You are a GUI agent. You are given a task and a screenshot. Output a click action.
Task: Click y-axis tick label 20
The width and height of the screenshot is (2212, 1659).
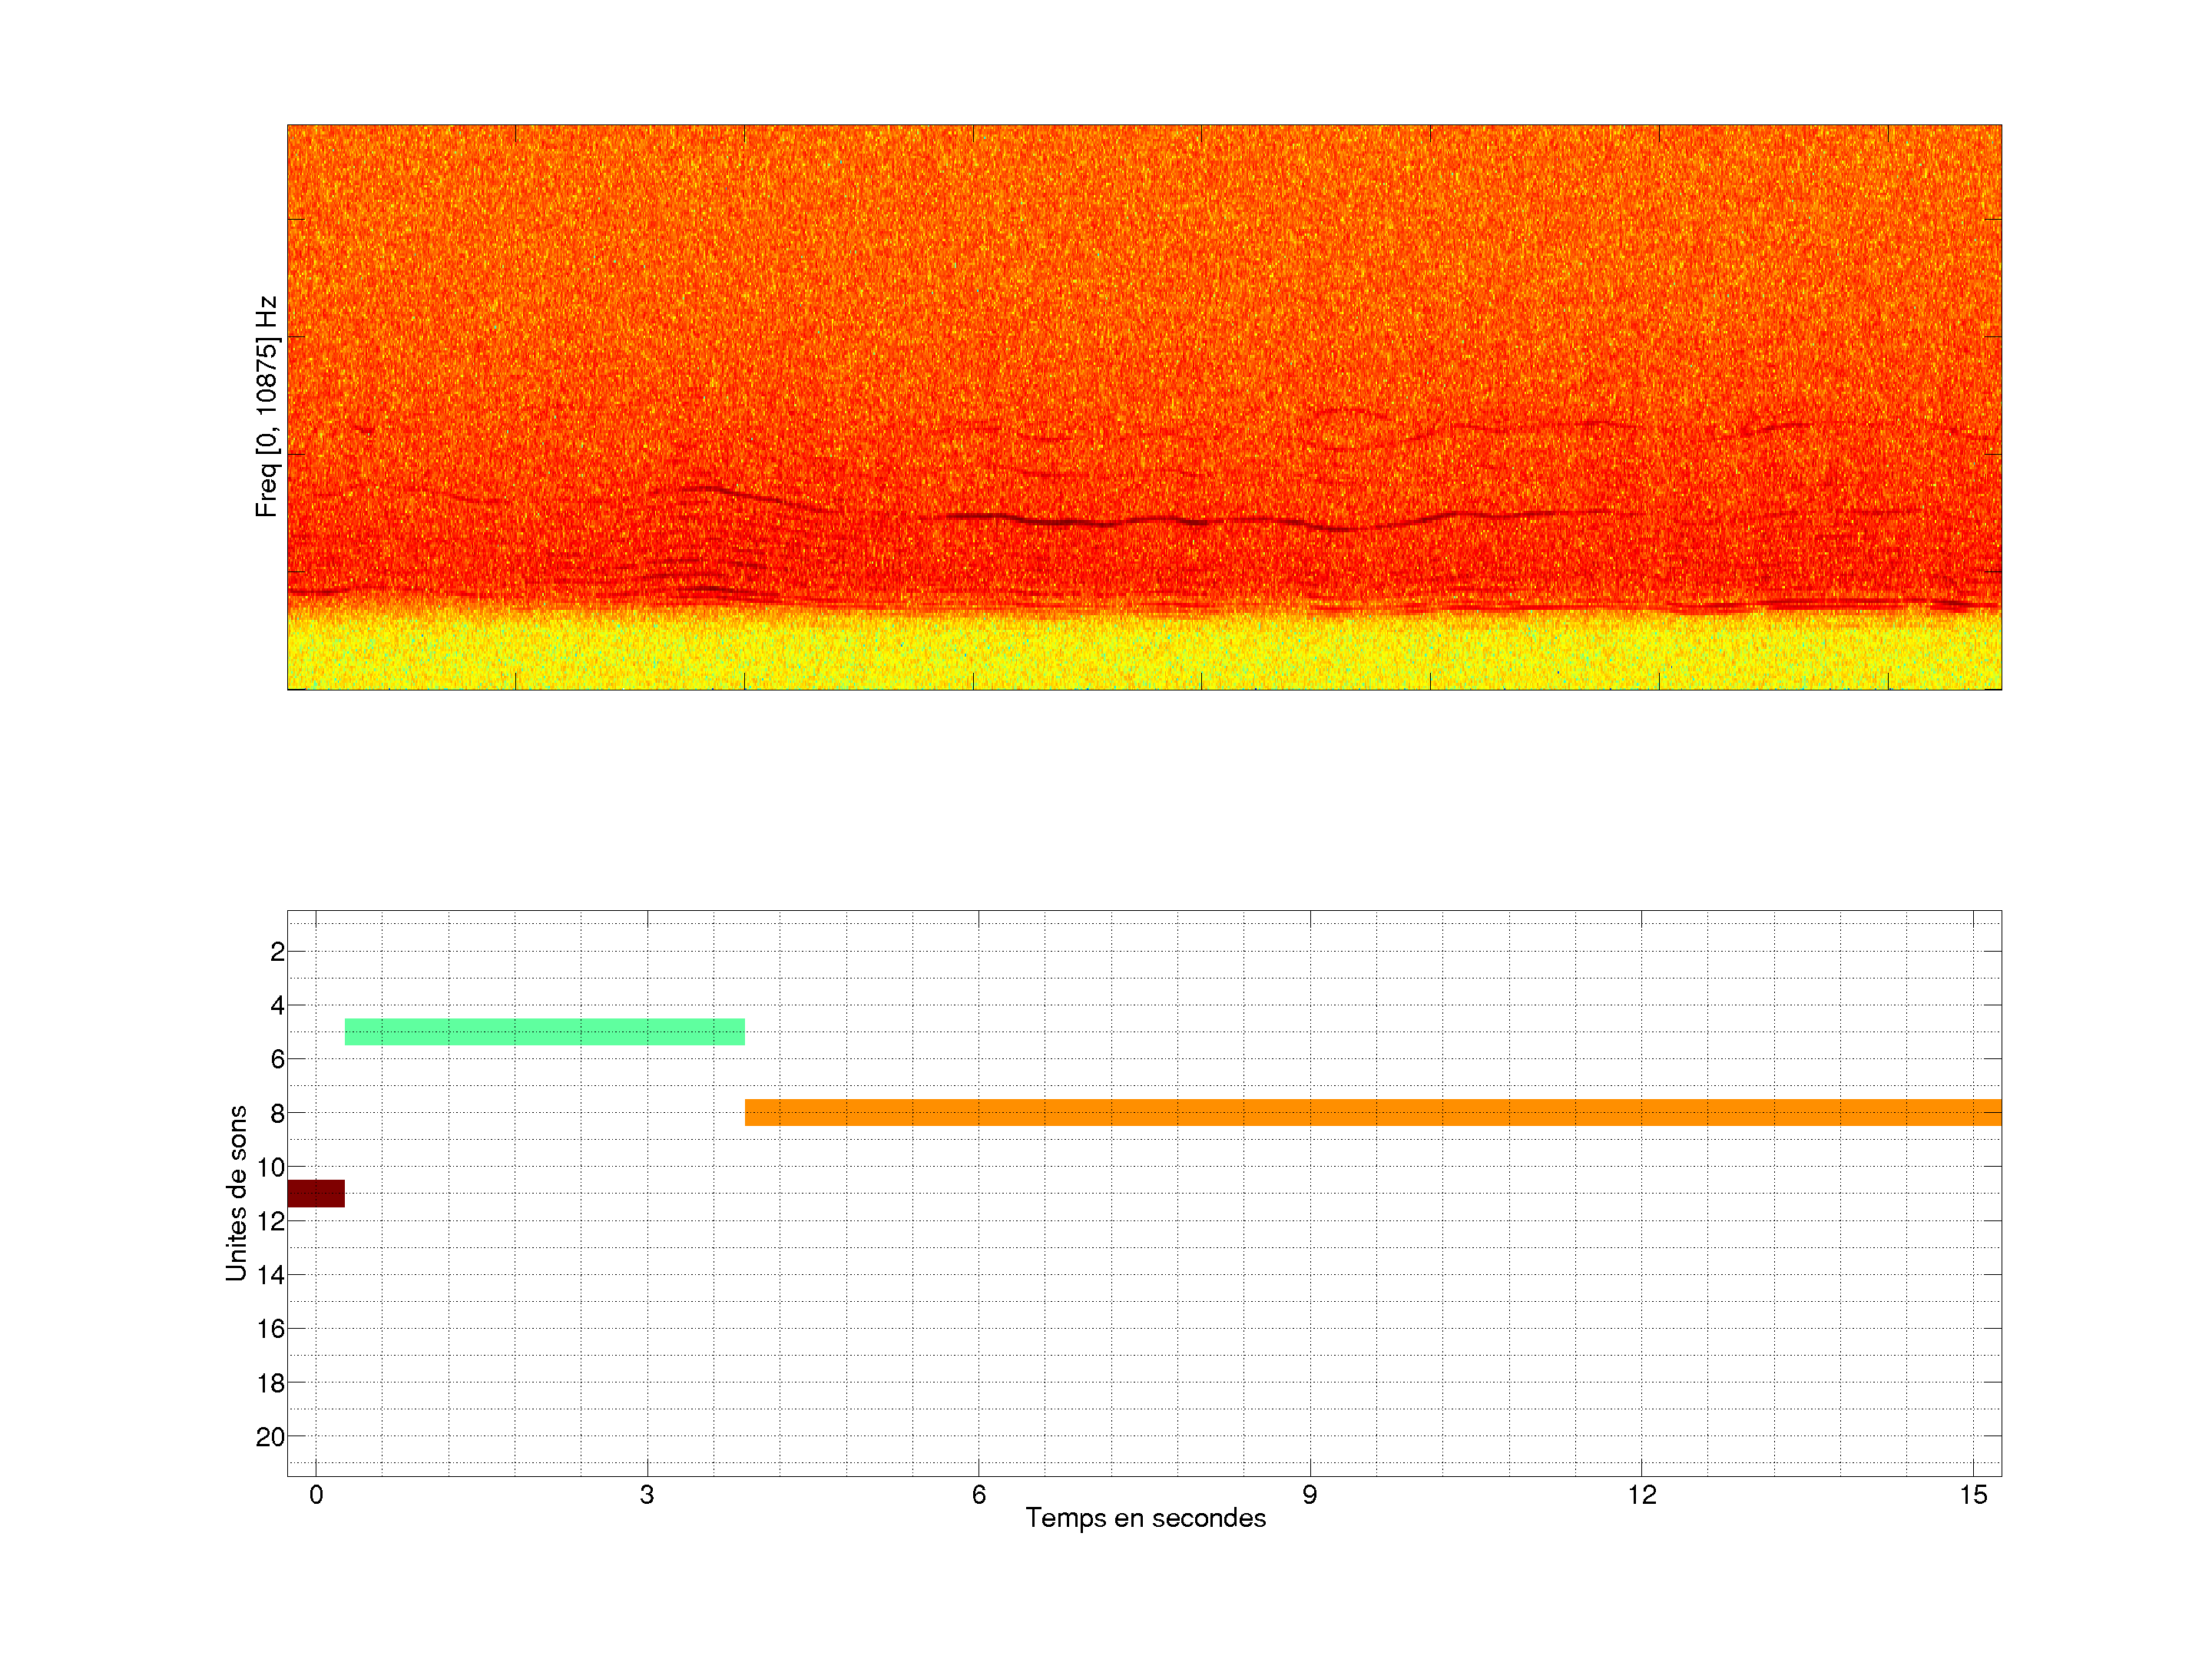270,1437
